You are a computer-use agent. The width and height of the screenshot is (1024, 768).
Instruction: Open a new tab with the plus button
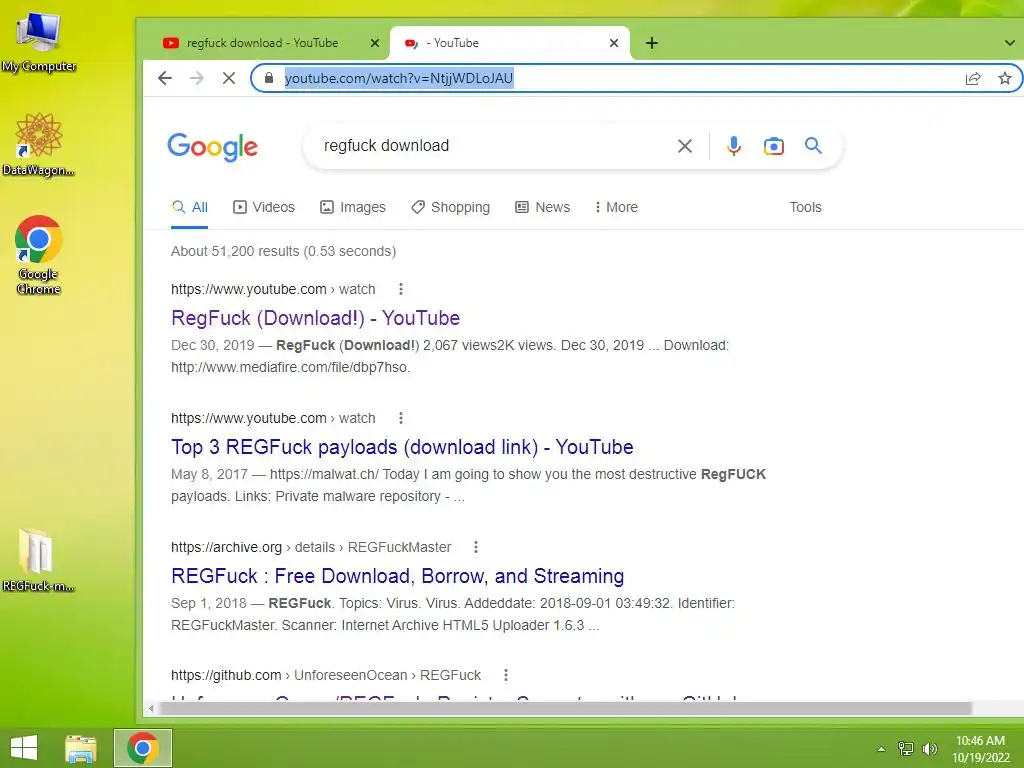click(x=652, y=43)
